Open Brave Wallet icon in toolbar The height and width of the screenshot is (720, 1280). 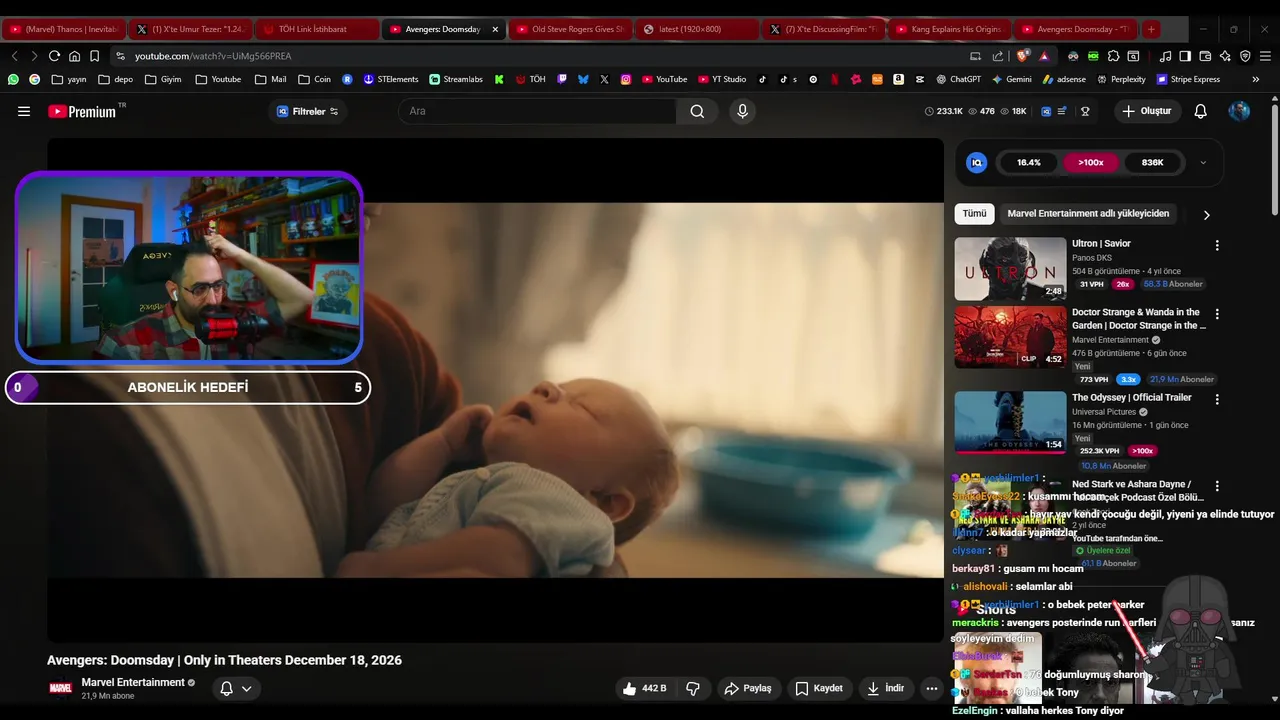1205,56
